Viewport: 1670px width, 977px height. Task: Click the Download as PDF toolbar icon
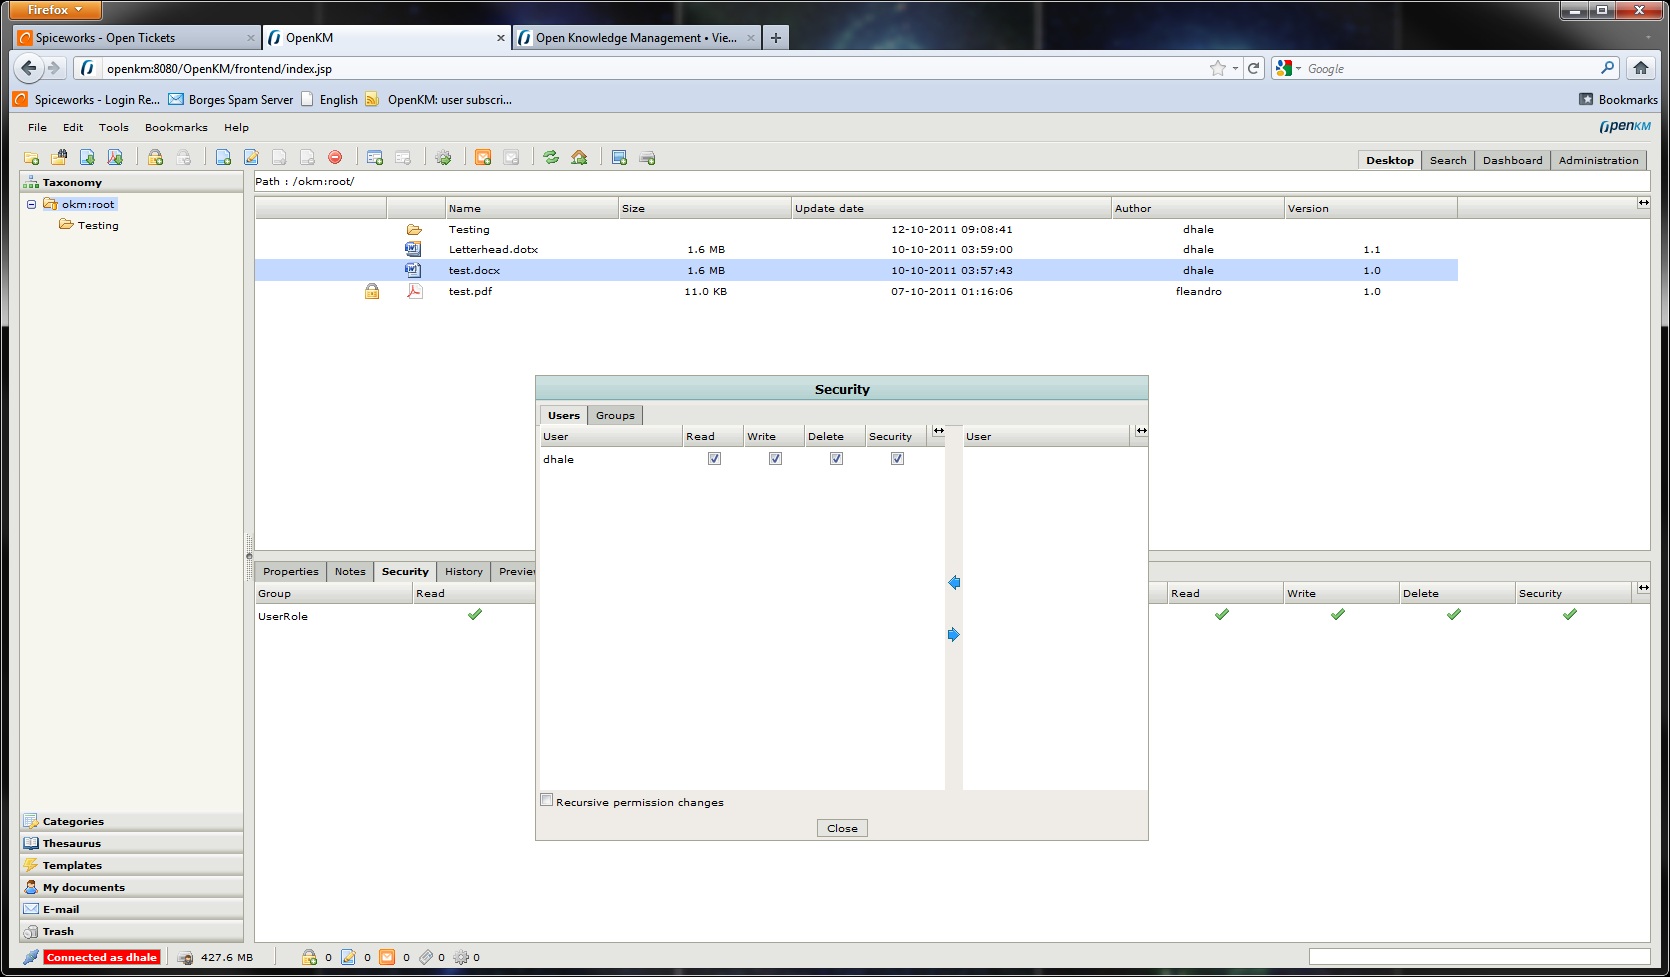pyautogui.click(x=115, y=158)
